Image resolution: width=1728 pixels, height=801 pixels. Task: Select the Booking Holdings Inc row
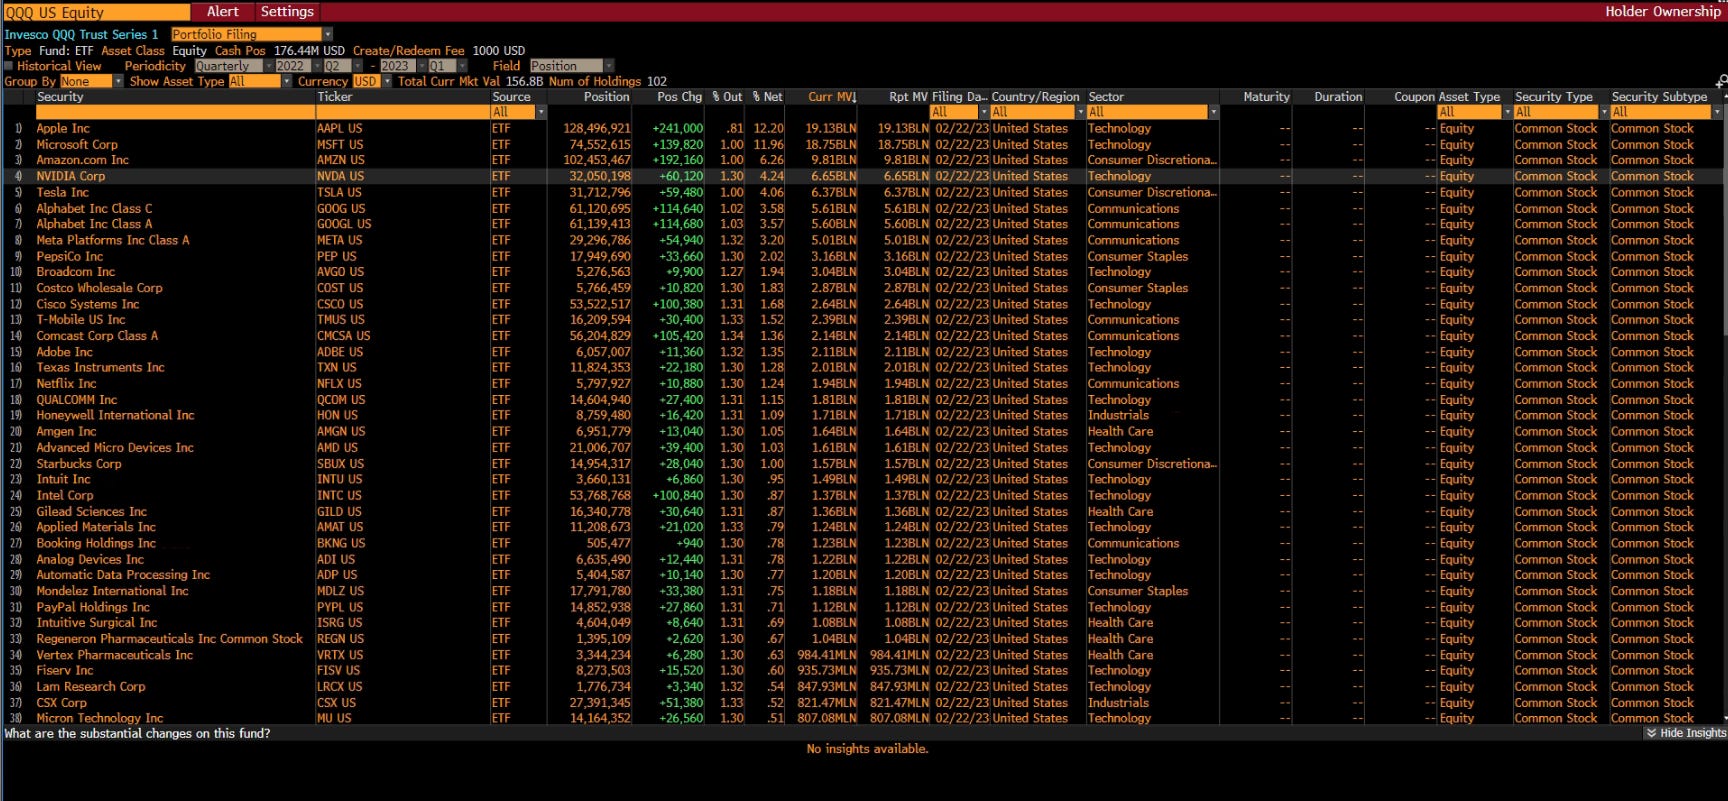pyautogui.click(x=862, y=543)
